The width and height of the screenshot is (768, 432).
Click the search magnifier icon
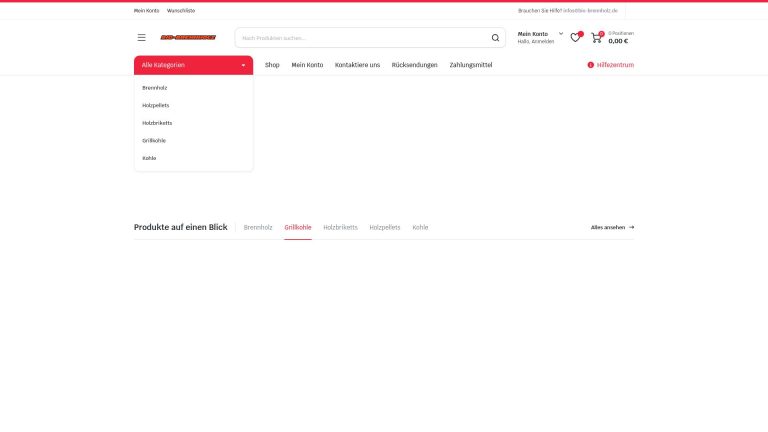pyautogui.click(x=495, y=38)
